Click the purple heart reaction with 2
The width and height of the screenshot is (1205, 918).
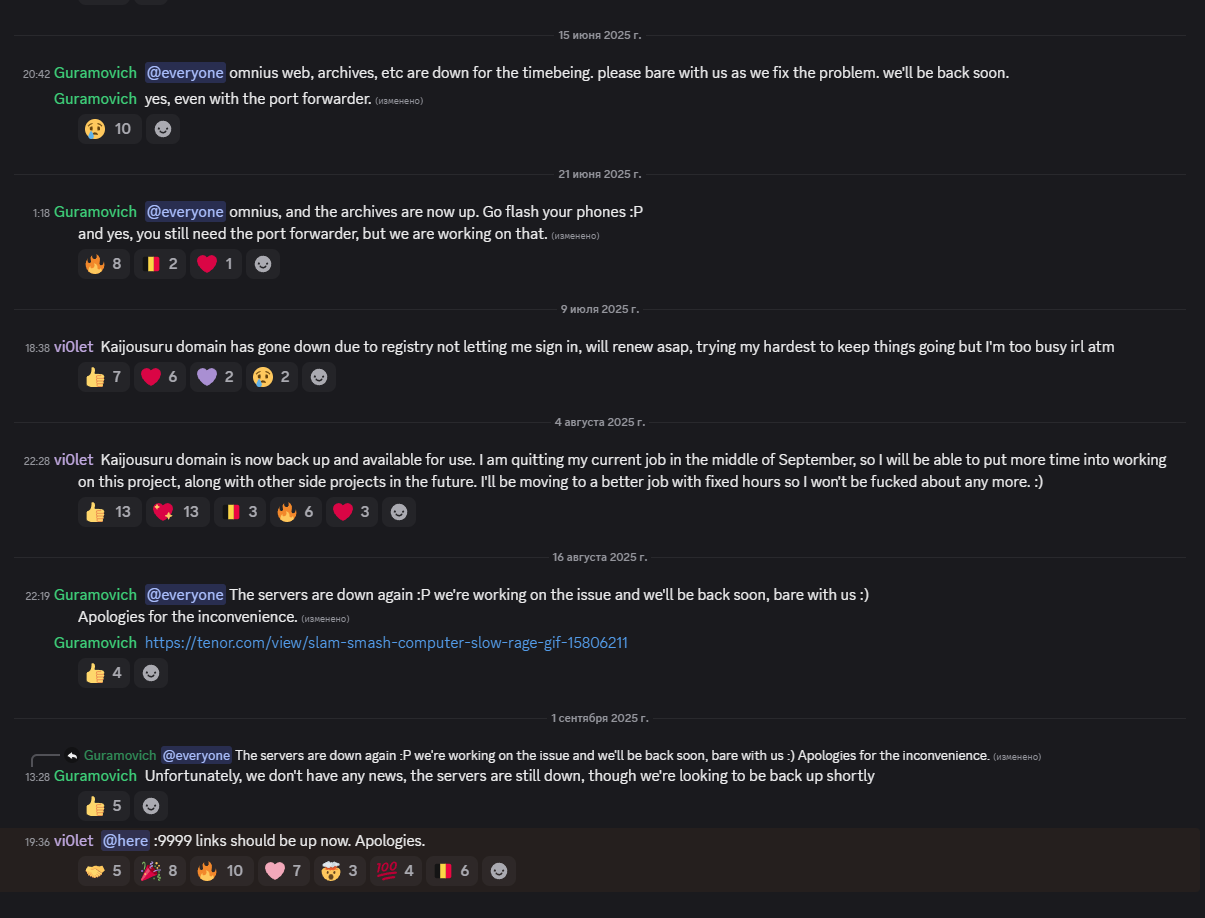[x=216, y=376]
